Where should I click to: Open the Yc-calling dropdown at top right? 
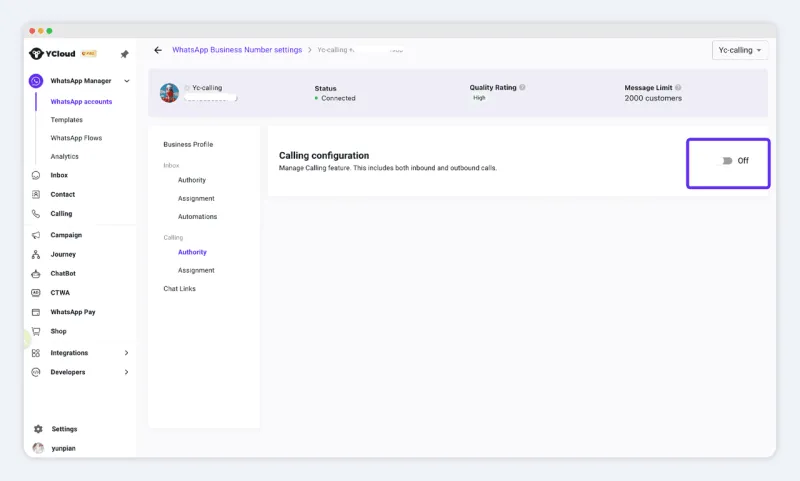740,50
